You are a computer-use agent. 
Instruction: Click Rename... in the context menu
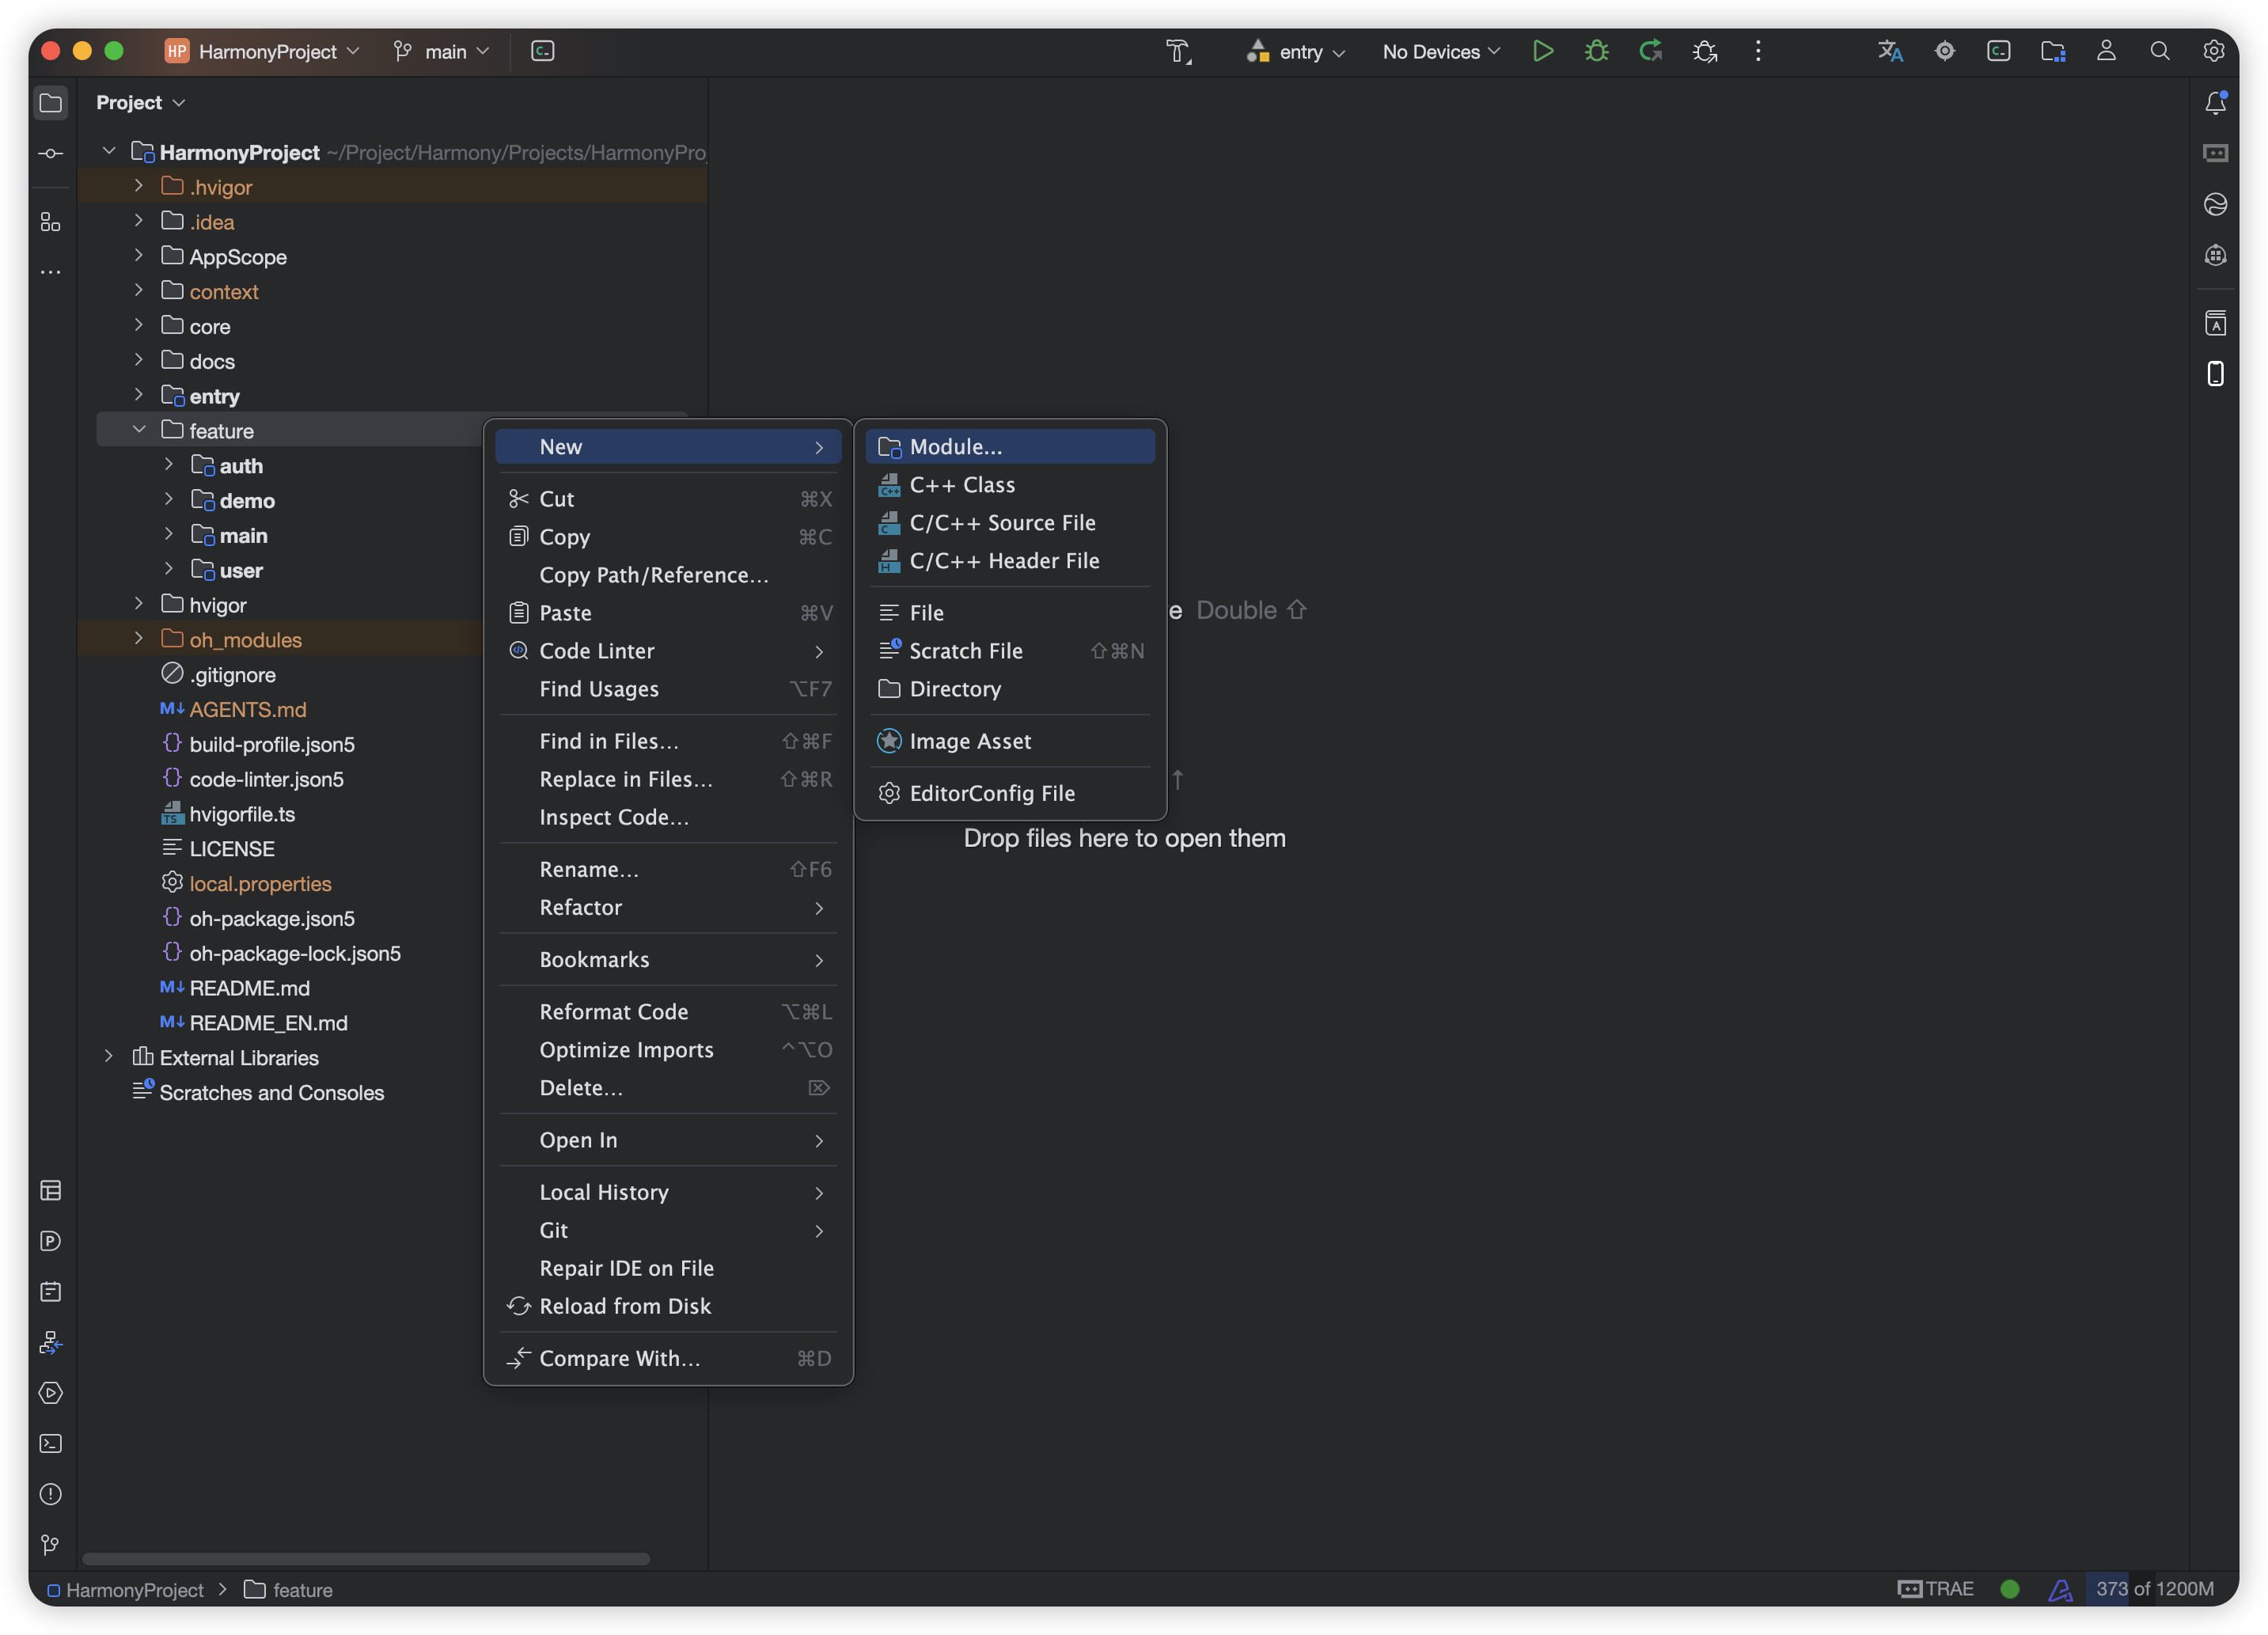coord(589,869)
